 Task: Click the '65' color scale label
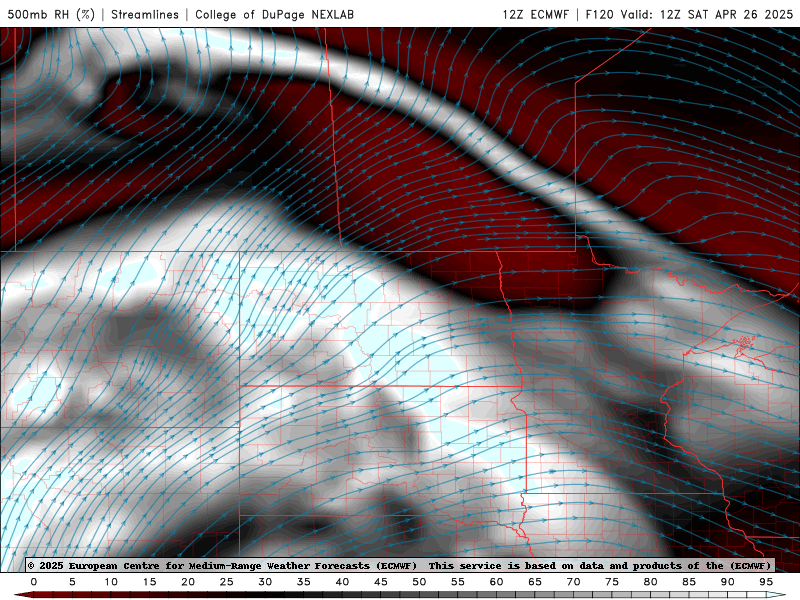[x=535, y=582]
